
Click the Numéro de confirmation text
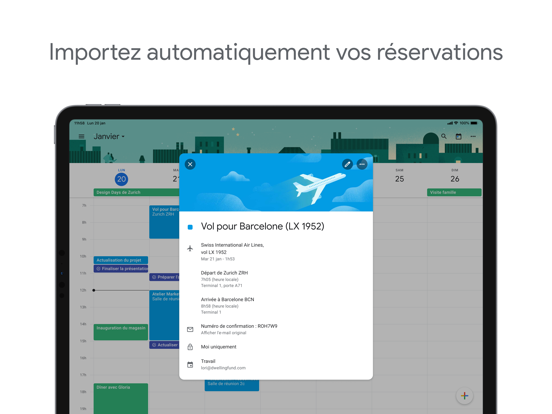(x=239, y=326)
